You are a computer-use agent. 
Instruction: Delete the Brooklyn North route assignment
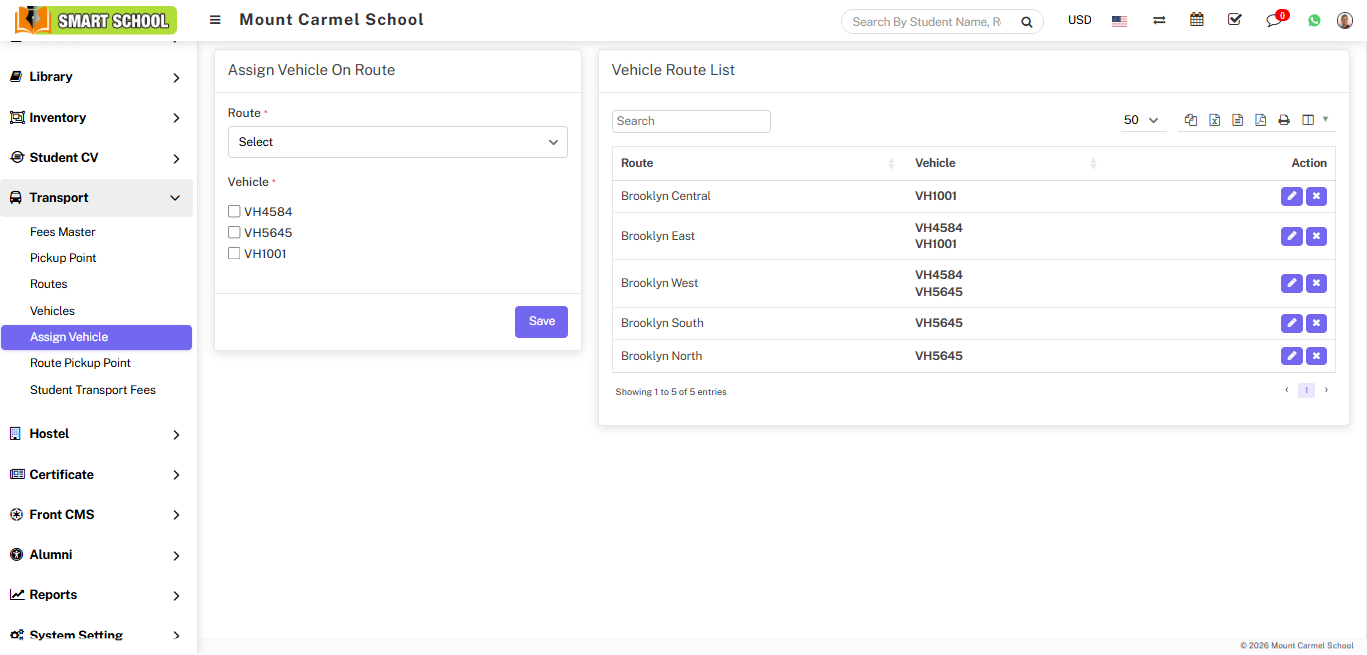click(1317, 356)
